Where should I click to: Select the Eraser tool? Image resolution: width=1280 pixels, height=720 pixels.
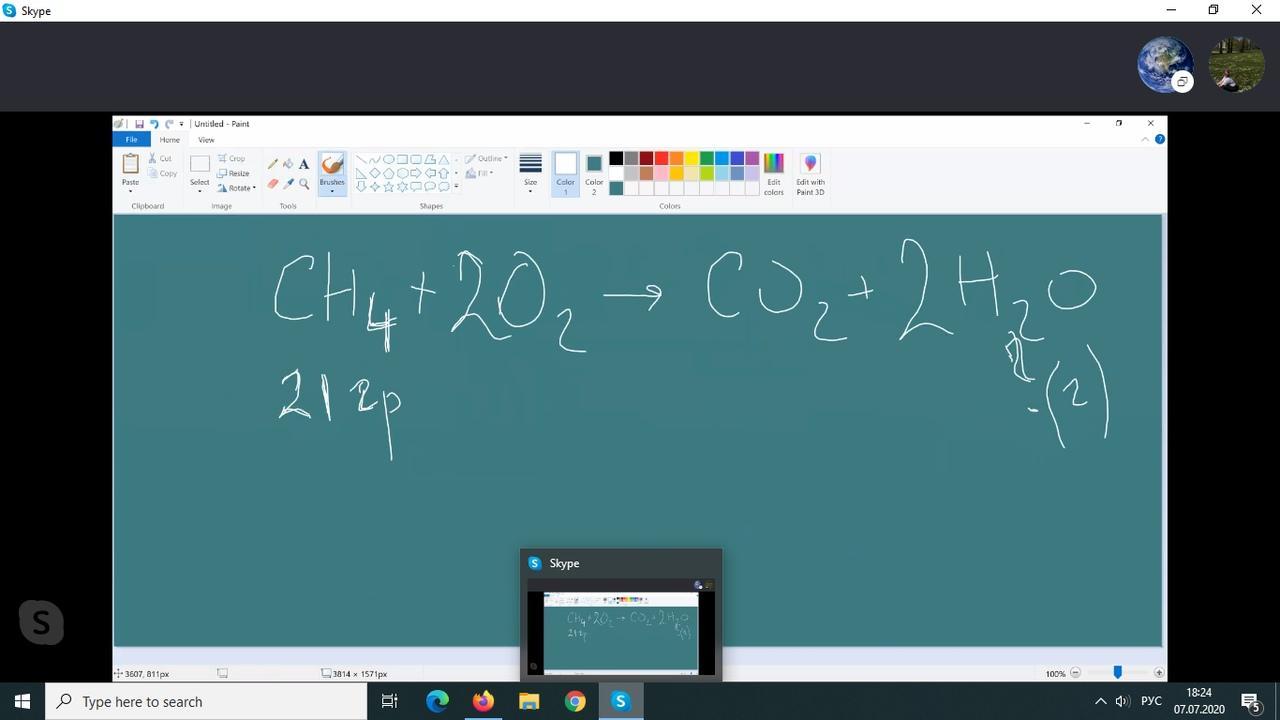tap(273, 184)
